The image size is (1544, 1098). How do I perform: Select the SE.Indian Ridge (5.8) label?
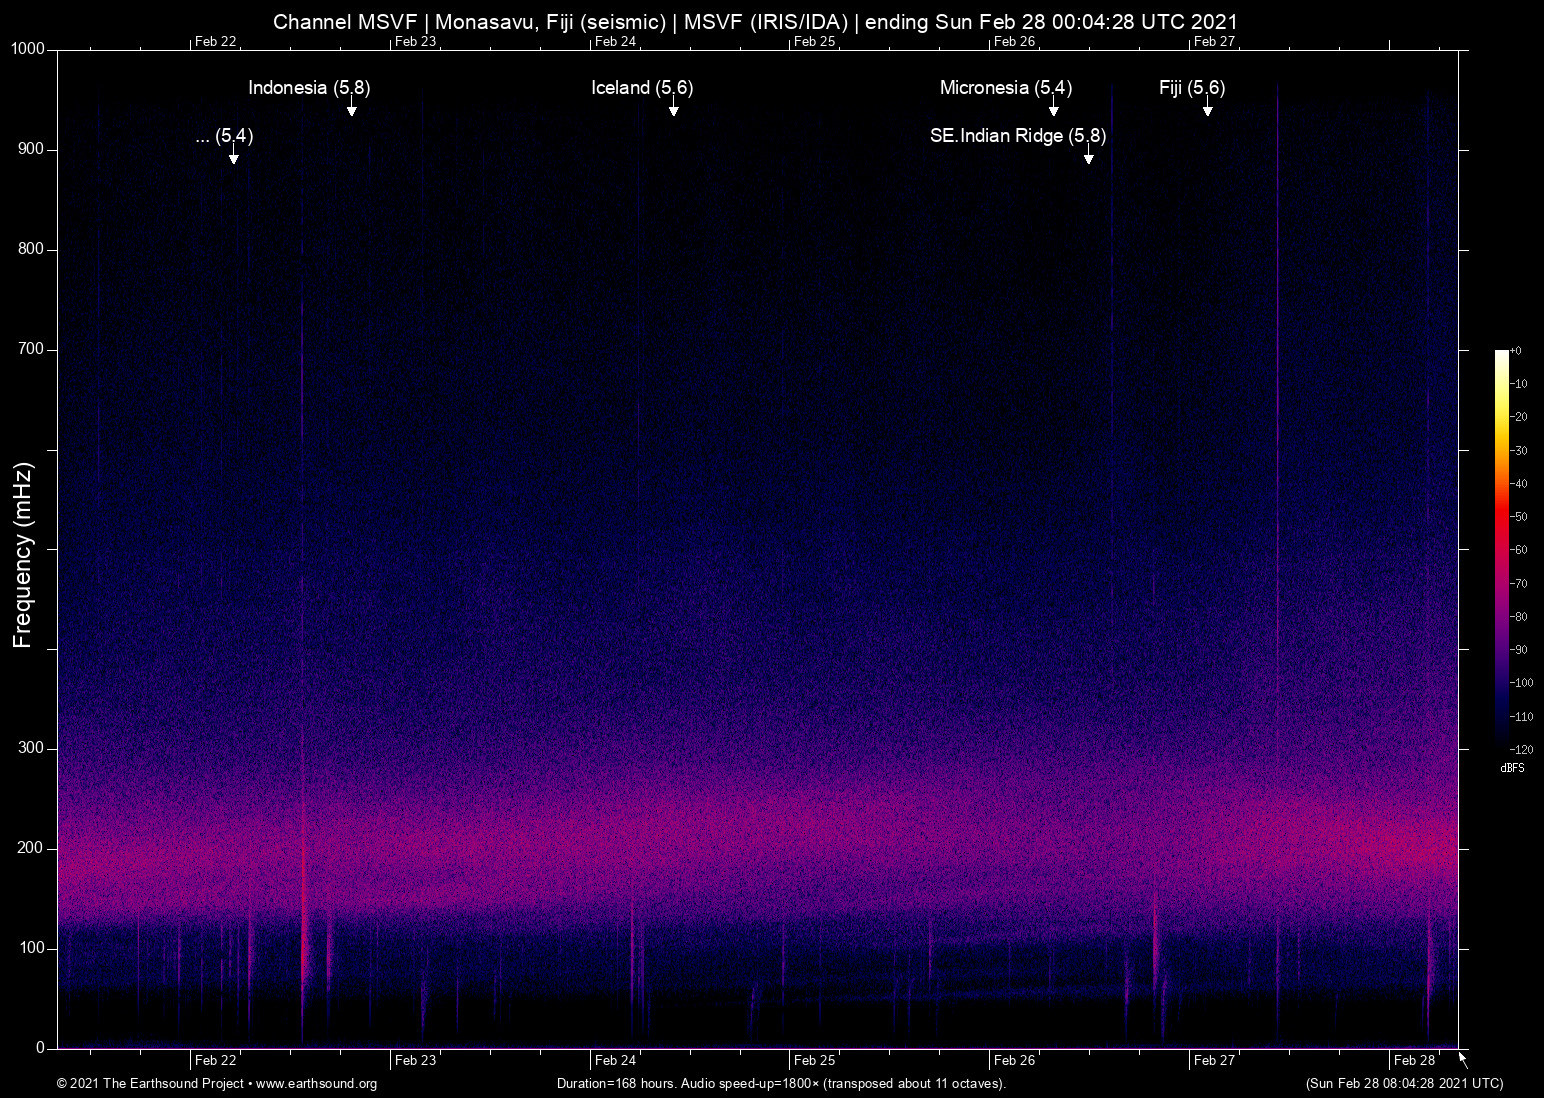(x=1017, y=136)
